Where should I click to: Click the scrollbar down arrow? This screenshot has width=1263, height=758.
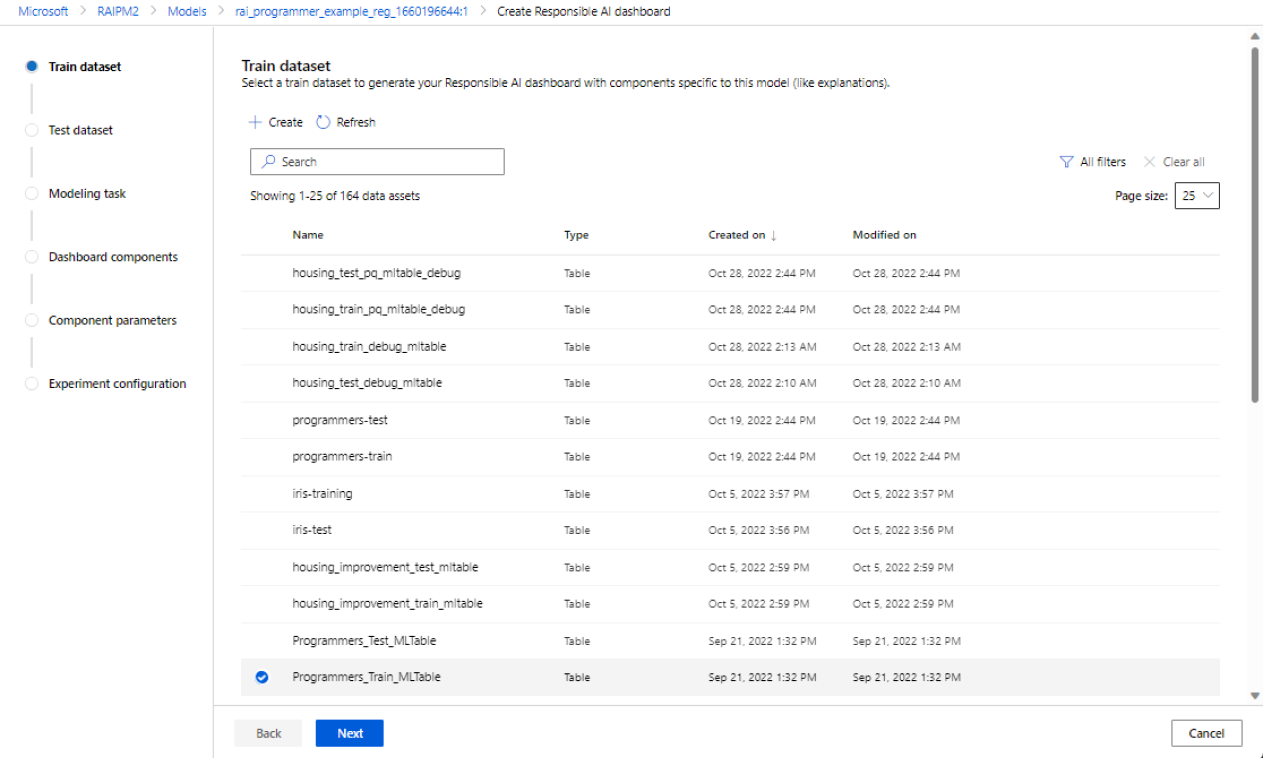pyautogui.click(x=1255, y=695)
